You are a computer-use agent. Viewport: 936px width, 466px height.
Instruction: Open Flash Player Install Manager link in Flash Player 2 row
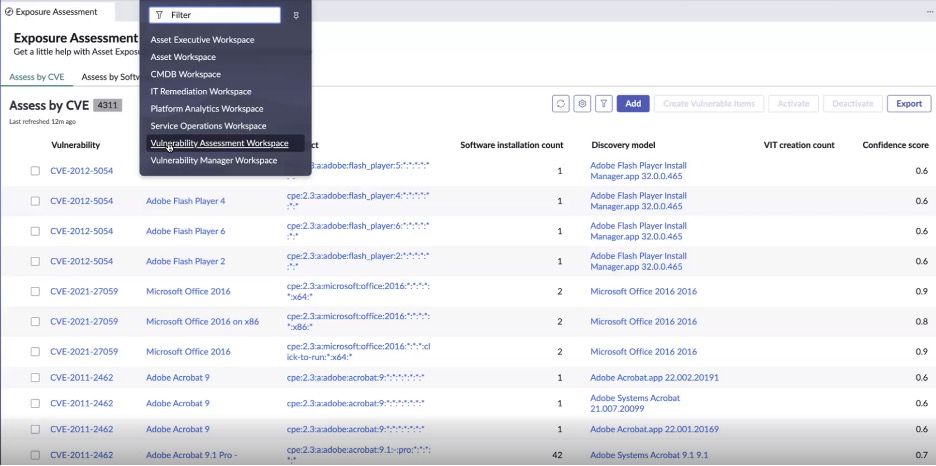pos(638,261)
